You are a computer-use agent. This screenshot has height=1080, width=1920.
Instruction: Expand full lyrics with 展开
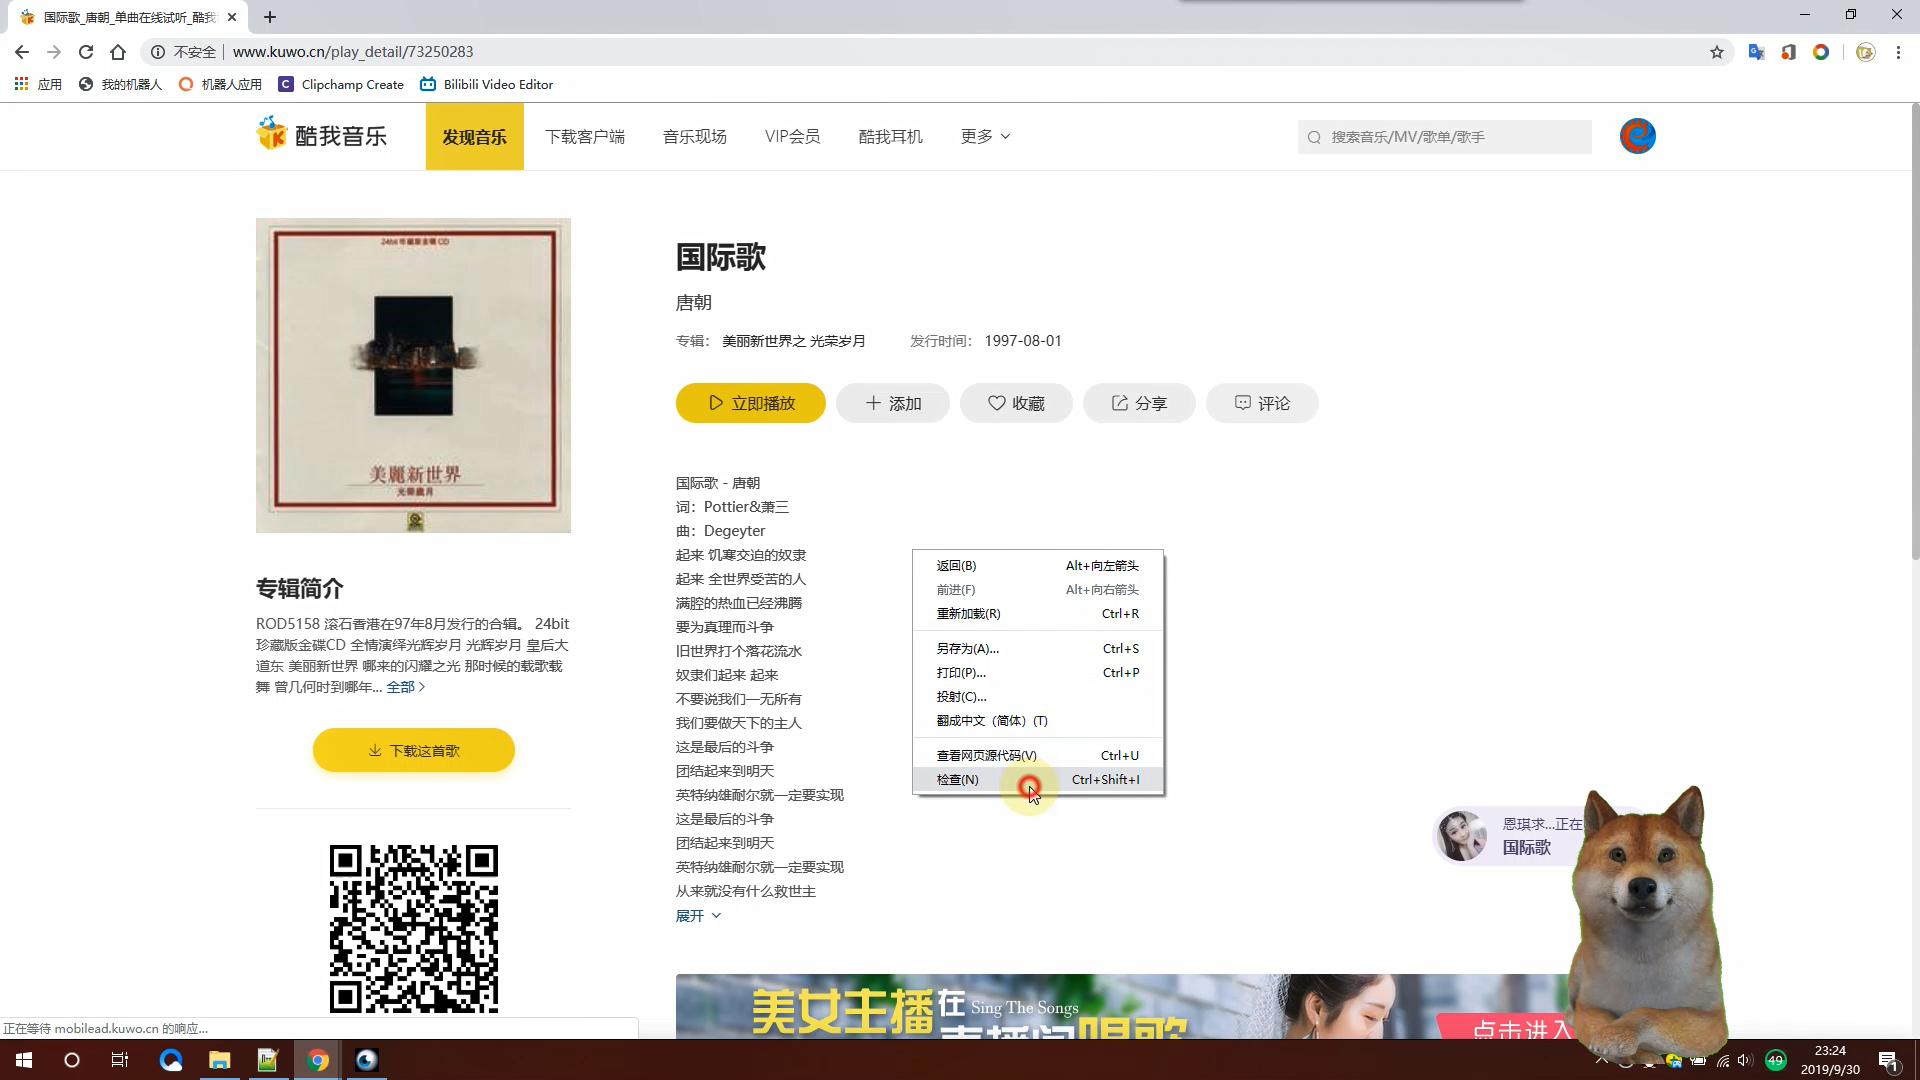coord(697,915)
